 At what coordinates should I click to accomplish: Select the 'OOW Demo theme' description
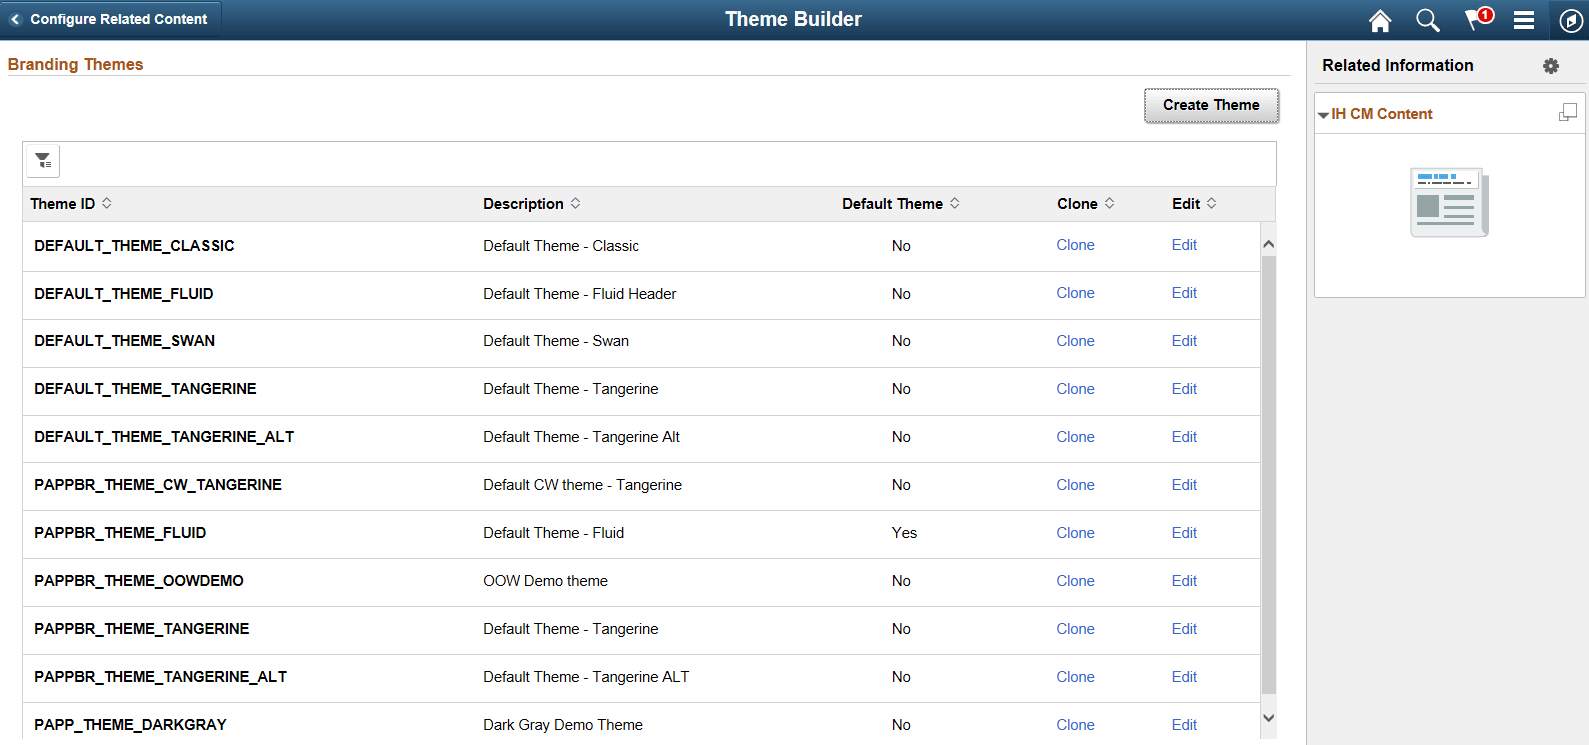545,581
